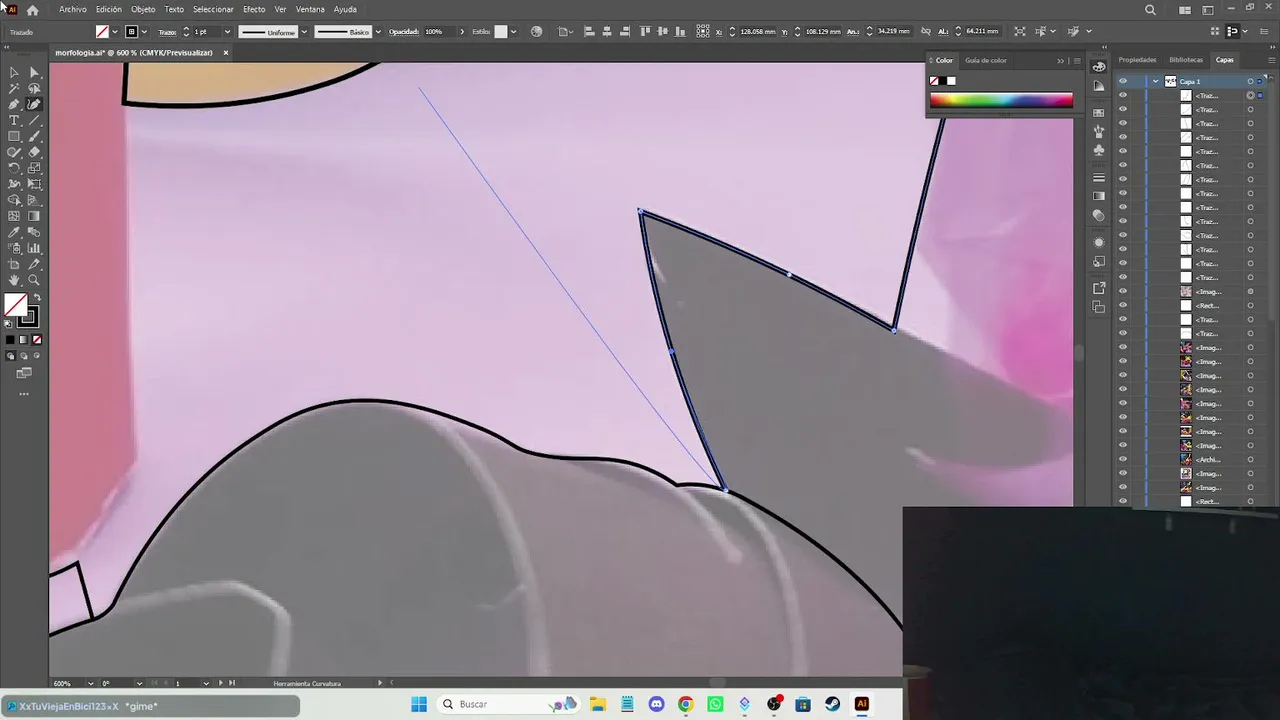Select the Eyedropper tool
Viewport: 1280px width, 720px height.
coord(14,232)
